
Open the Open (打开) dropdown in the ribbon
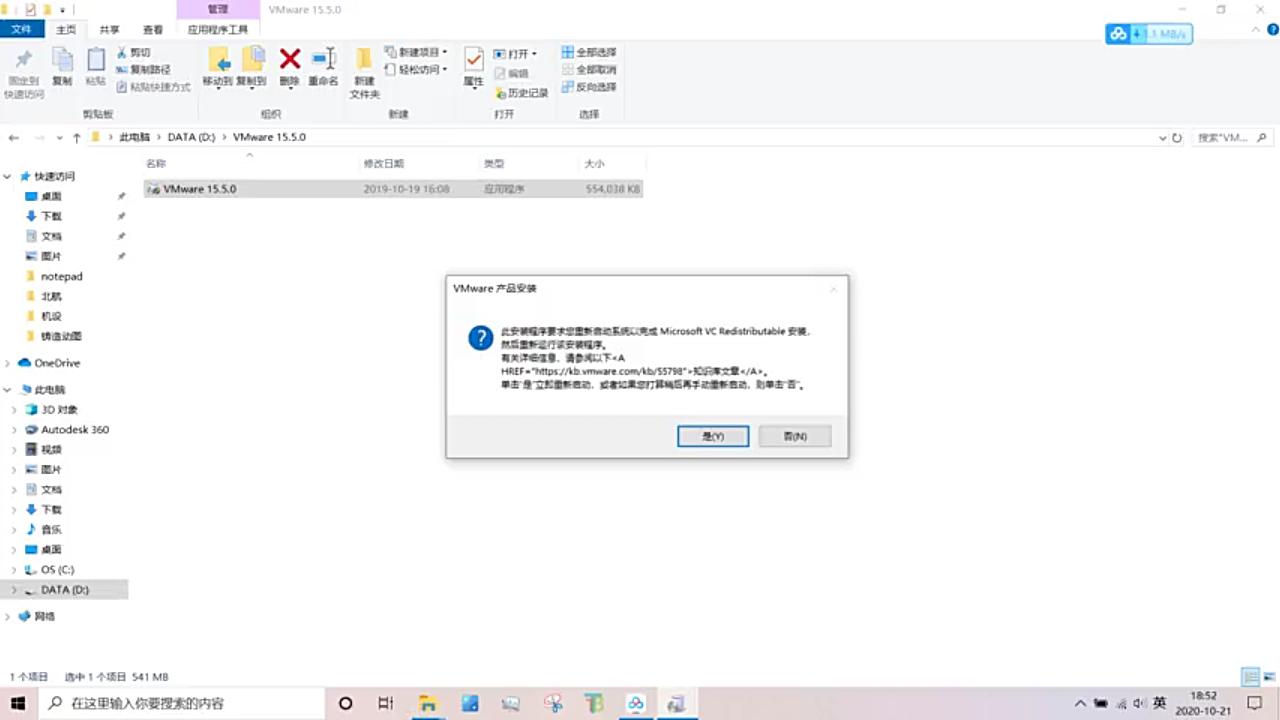point(516,53)
